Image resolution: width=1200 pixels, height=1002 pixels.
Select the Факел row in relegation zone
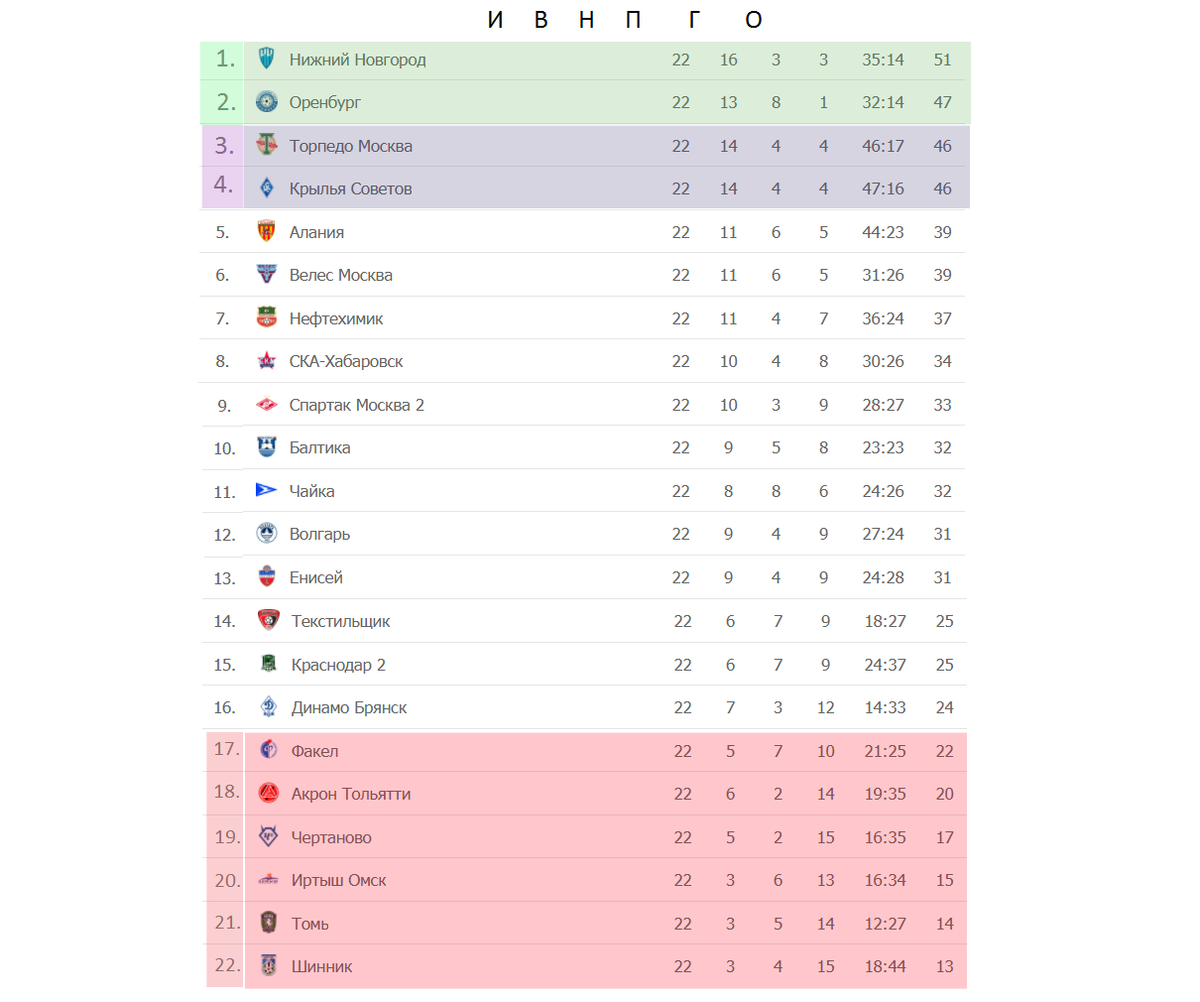point(587,751)
